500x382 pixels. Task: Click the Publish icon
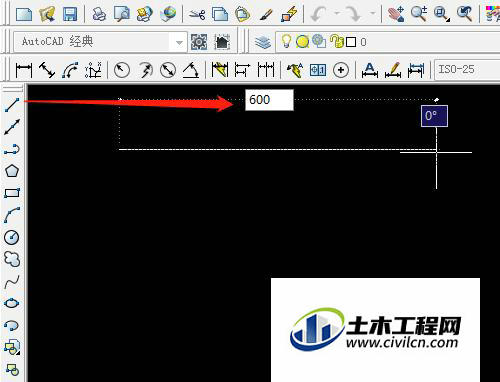pos(145,14)
